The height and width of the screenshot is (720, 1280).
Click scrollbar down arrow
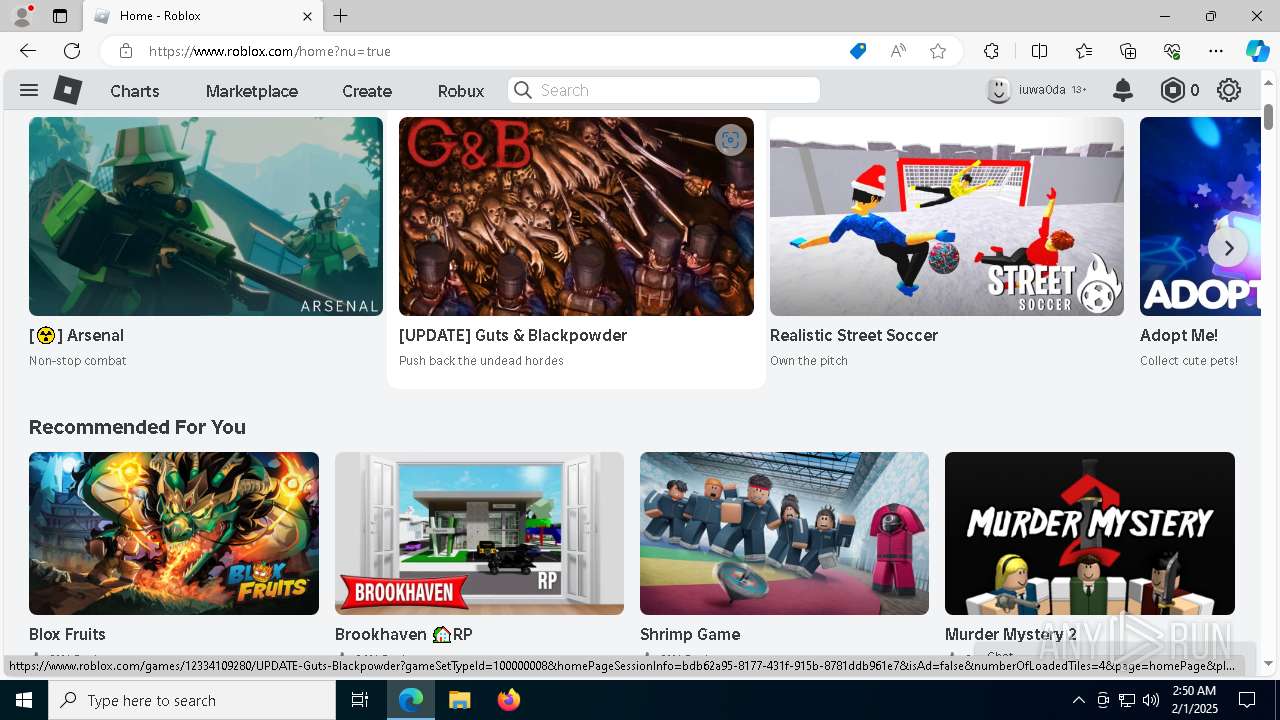tap(1268, 663)
